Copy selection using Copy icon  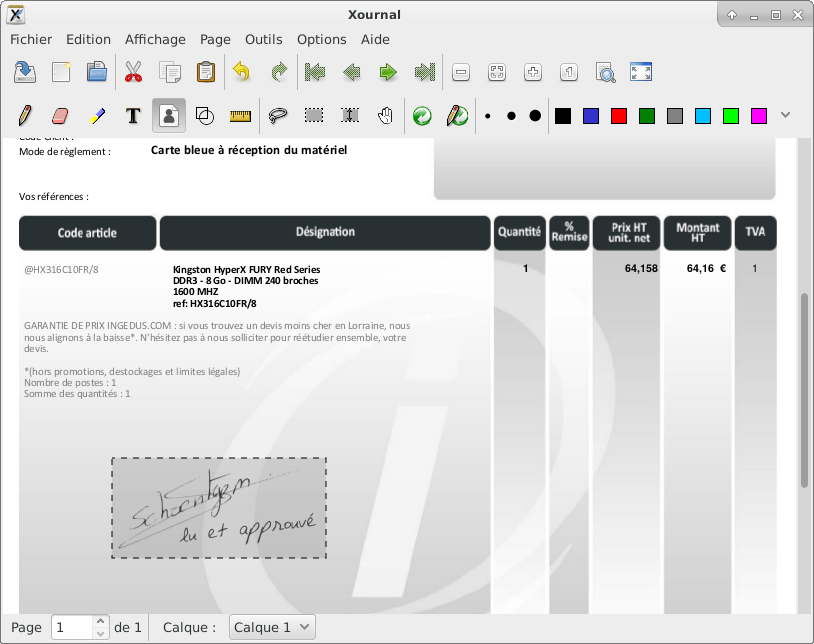pos(170,72)
